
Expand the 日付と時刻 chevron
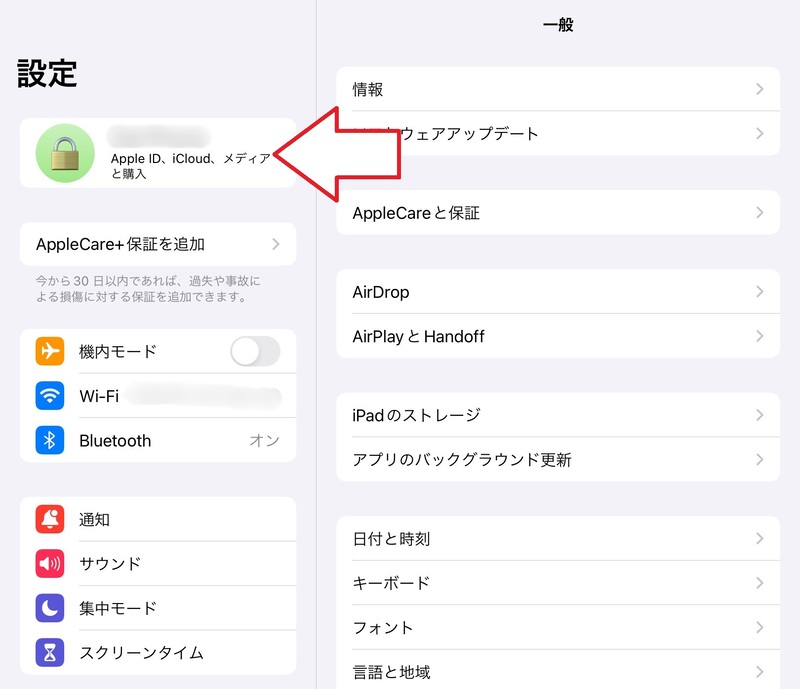pyautogui.click(x=760, y=538)
